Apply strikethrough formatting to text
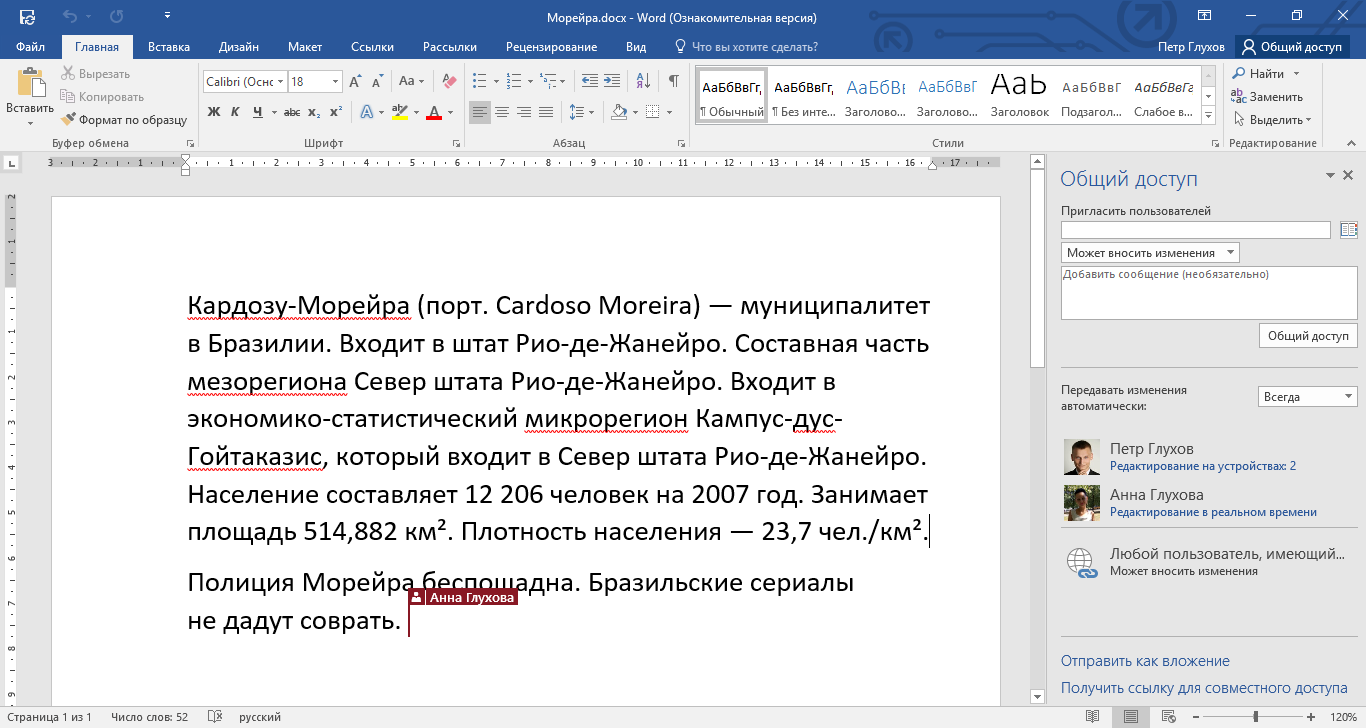 [x=293, y=112]
